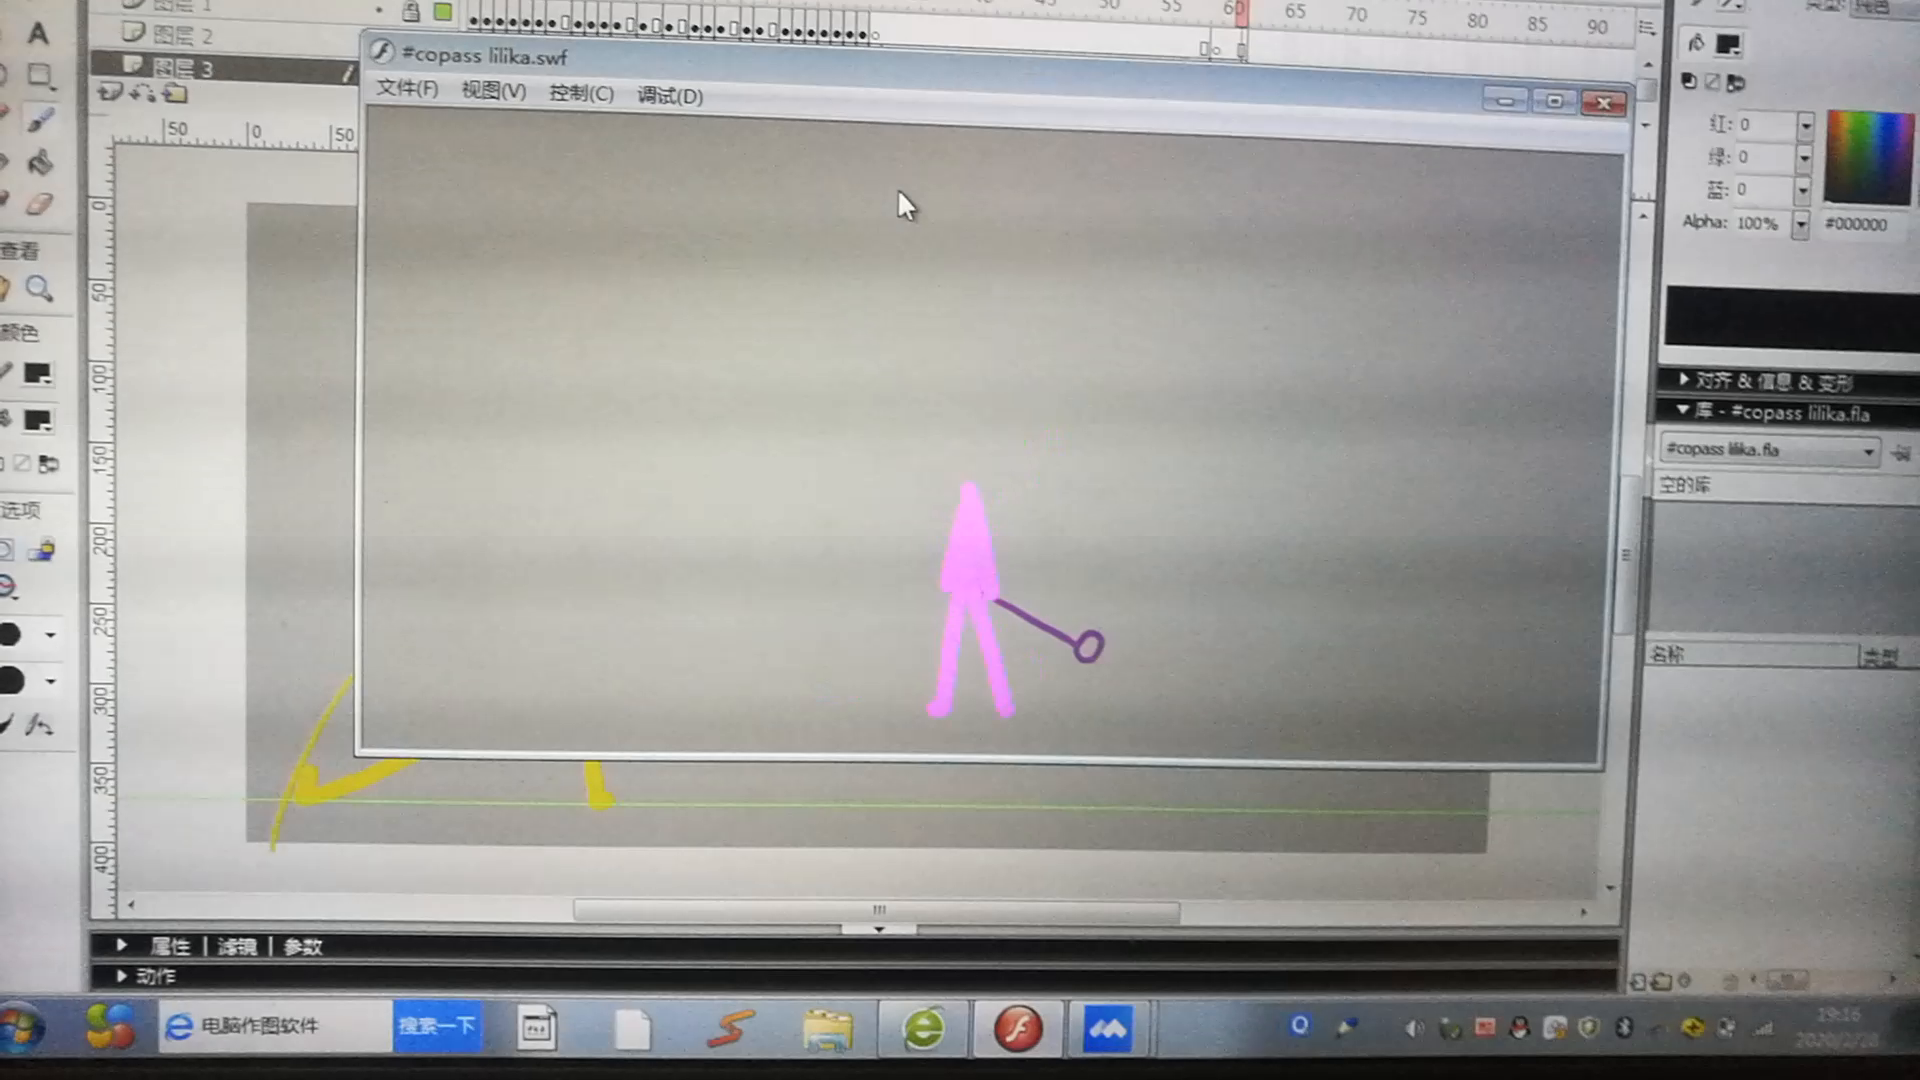This screenshot has width=1920, height=1080.
Task: Click the rainbow color picker spectrum
Action: point(1868,158)
